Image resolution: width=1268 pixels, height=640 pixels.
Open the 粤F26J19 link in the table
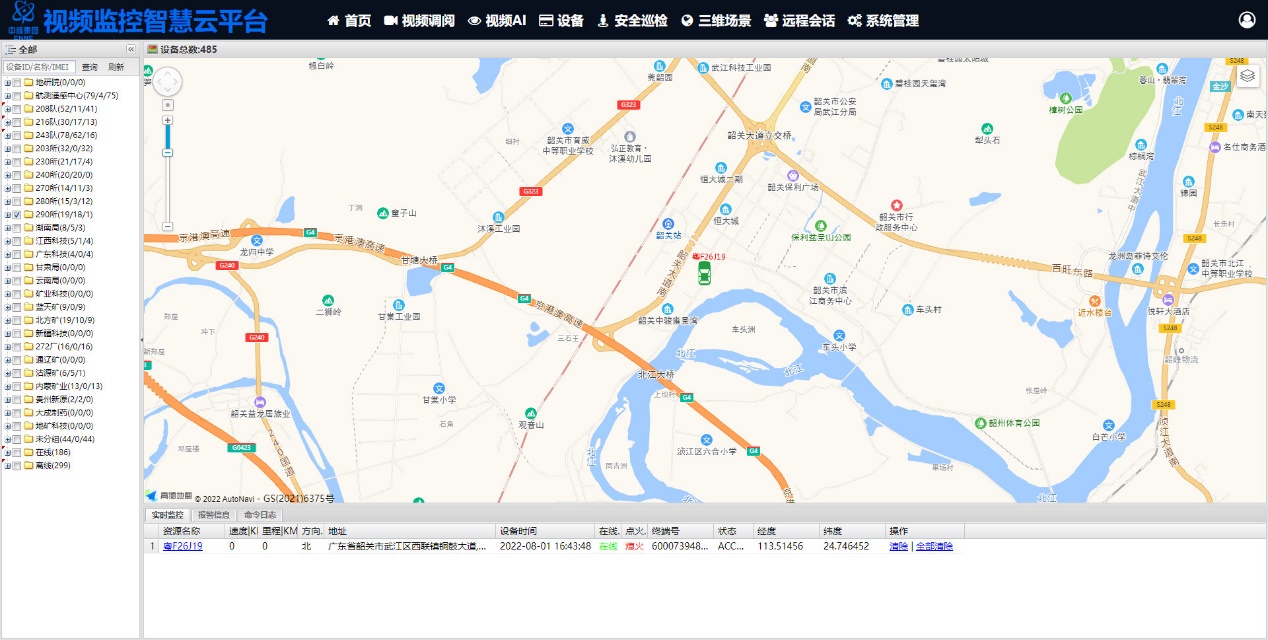click(x=183, y=547)
